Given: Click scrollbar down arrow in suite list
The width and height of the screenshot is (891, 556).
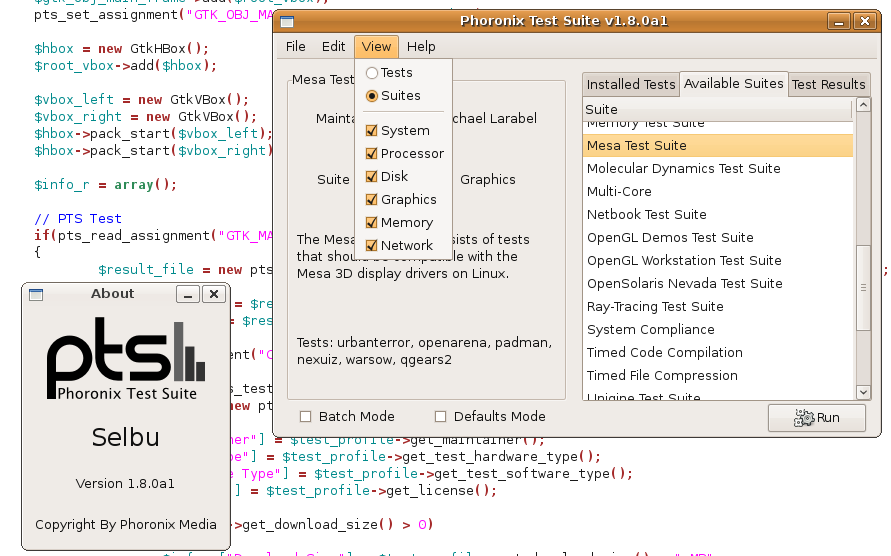Looking at the screenshot, I should pyautogui.click(x=863, y=392).
